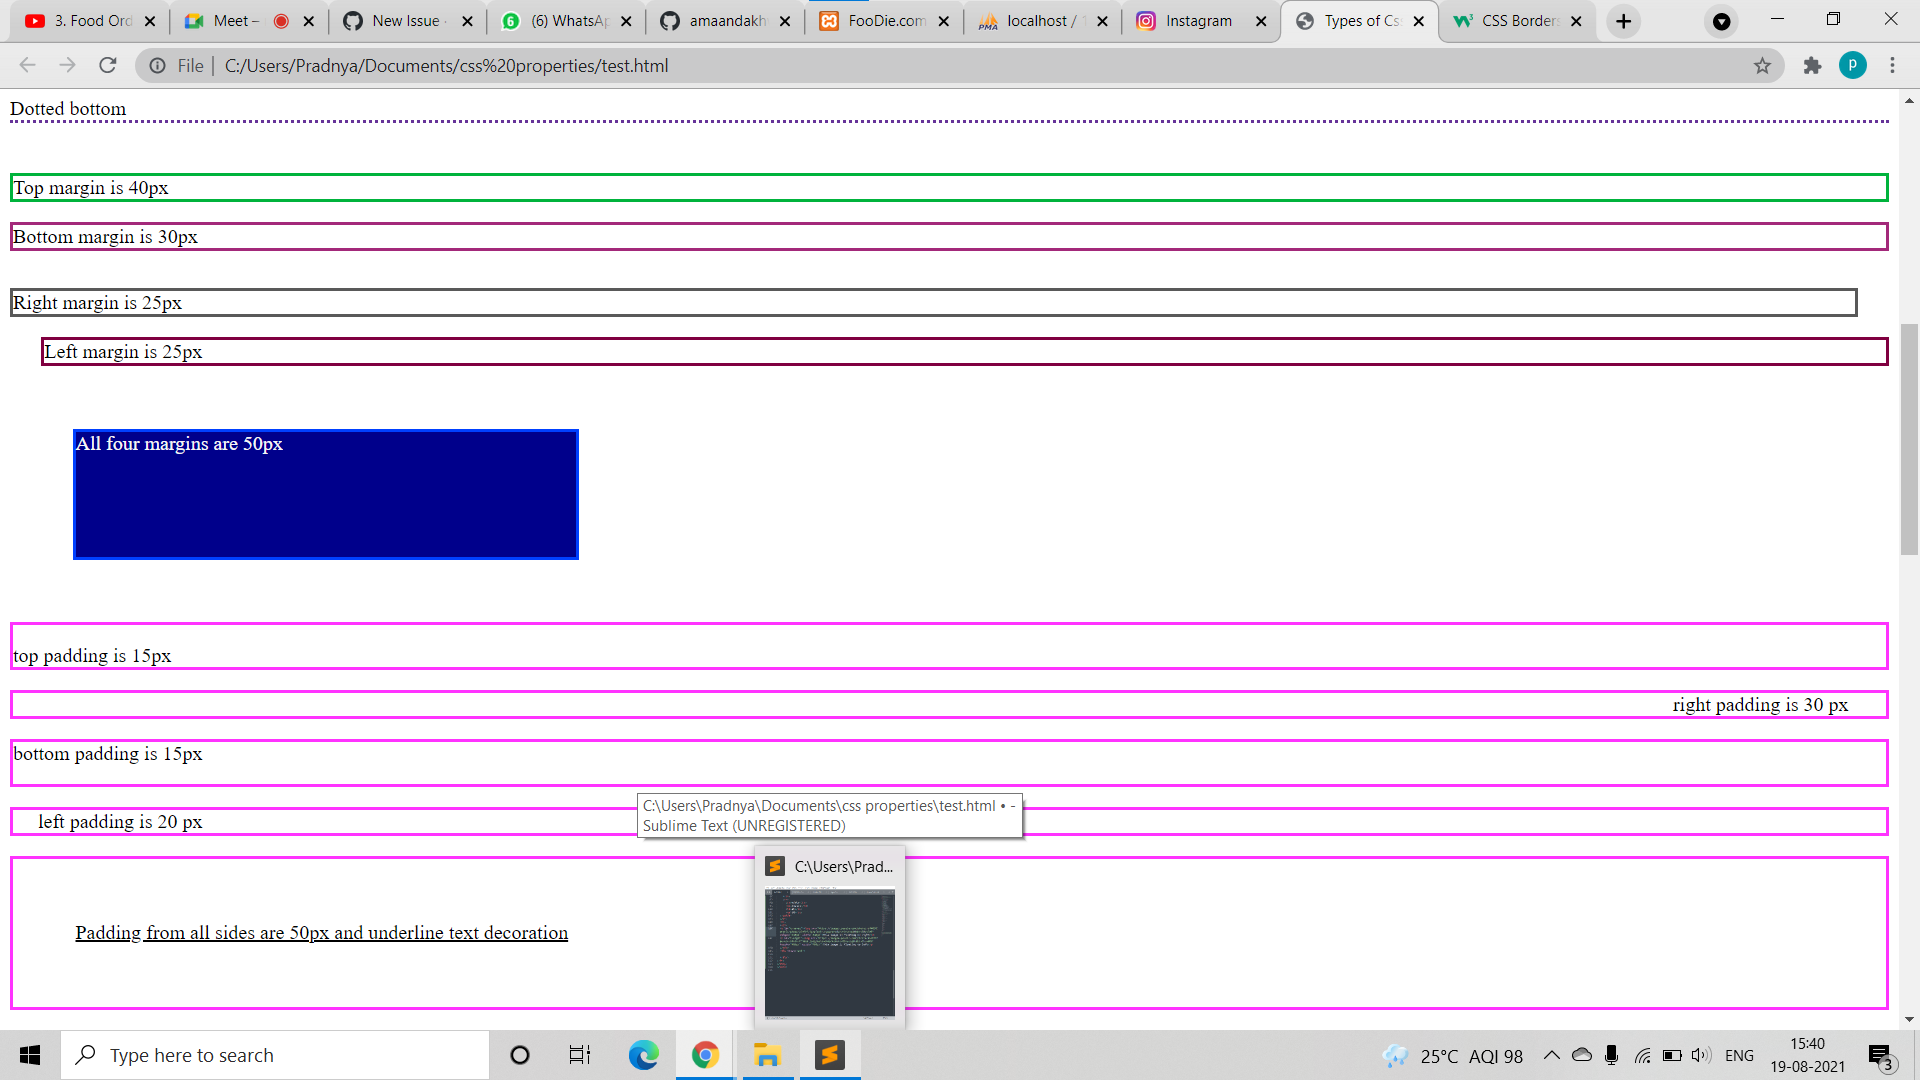Switch to the 3. Food Ord YouTube tab
The height and width of the screenshot is (1080, 1920).
pyautogui.click(x=90, y=21)
